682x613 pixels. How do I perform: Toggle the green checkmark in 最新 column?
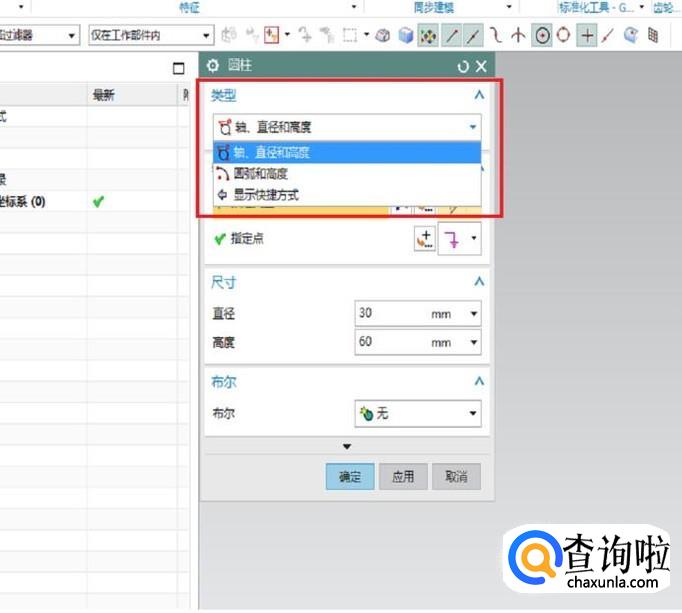[x=98, y=201]
